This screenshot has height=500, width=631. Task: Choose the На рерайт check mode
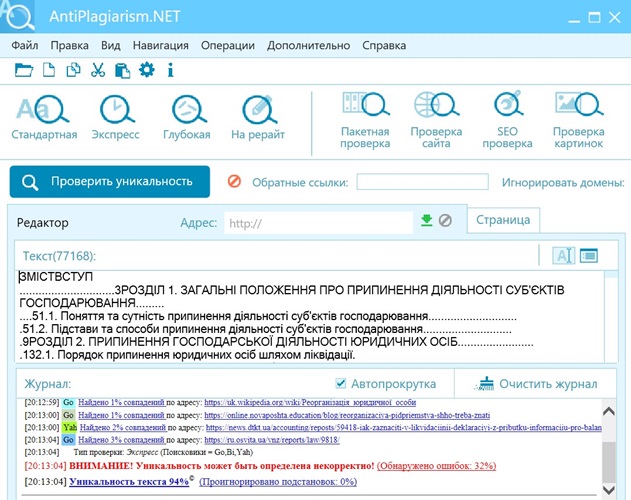(x=258, y=117)
